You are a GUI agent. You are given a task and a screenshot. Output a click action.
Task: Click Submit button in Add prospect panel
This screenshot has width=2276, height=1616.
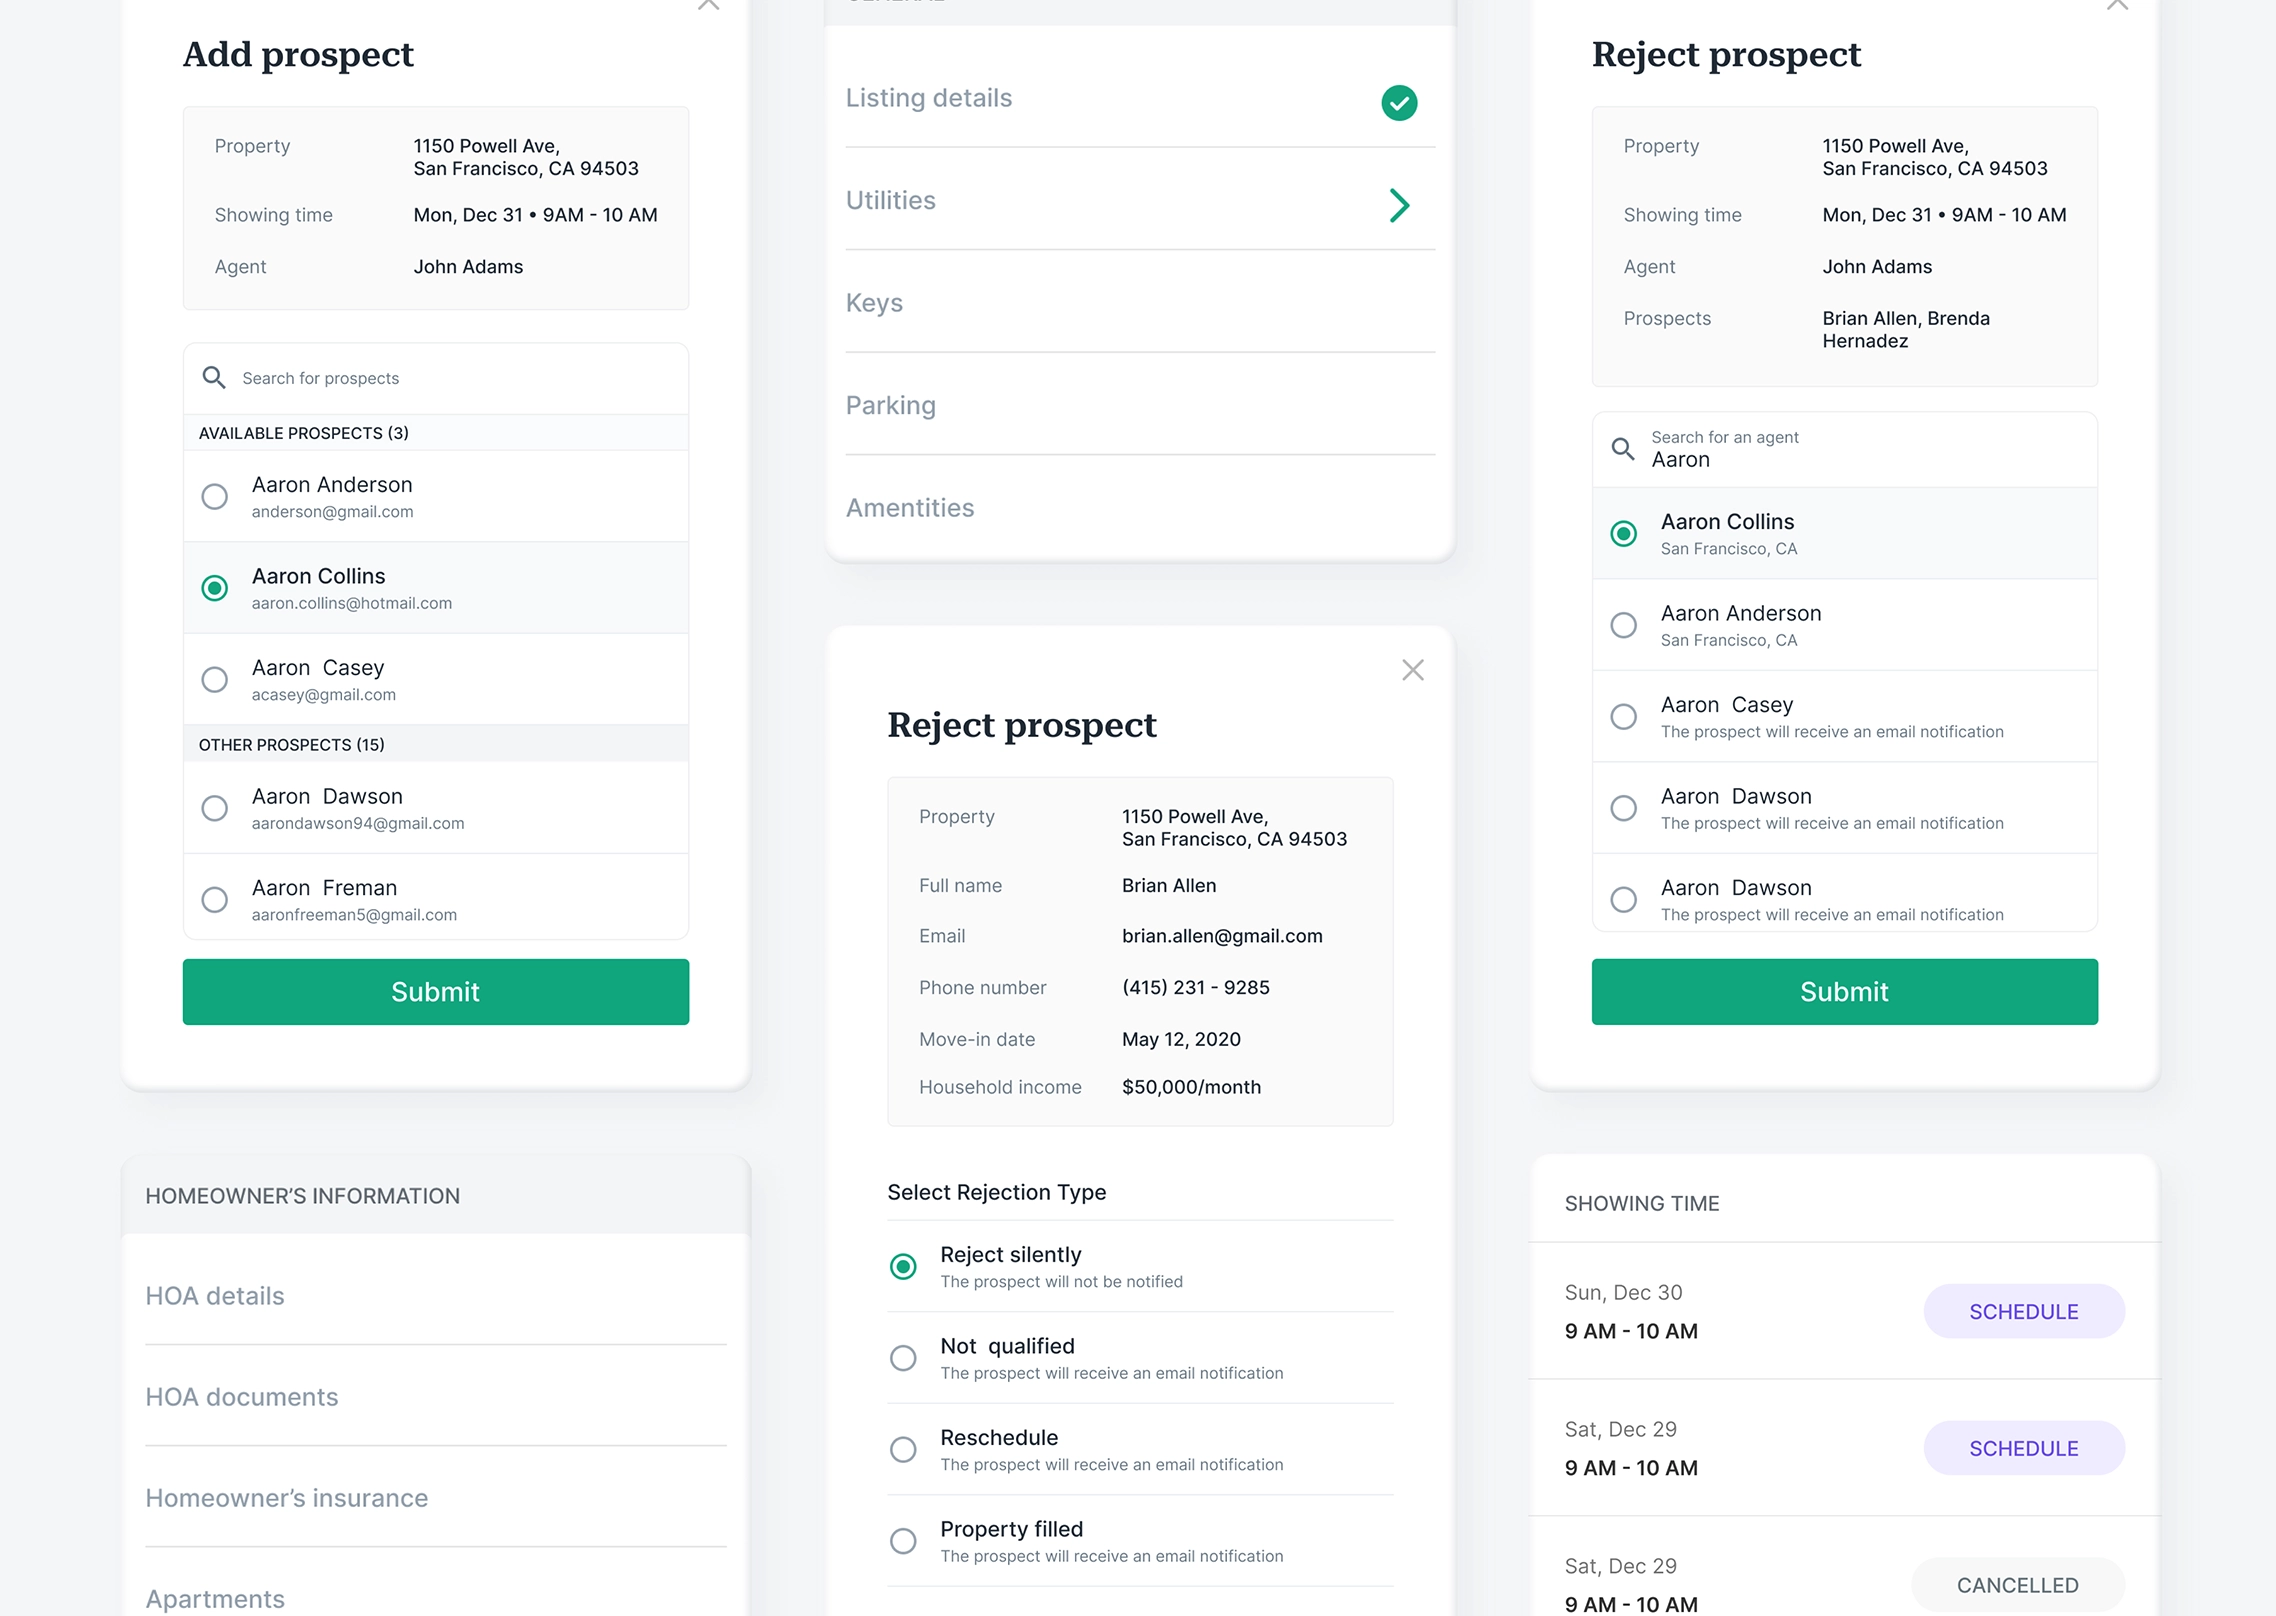435,992
